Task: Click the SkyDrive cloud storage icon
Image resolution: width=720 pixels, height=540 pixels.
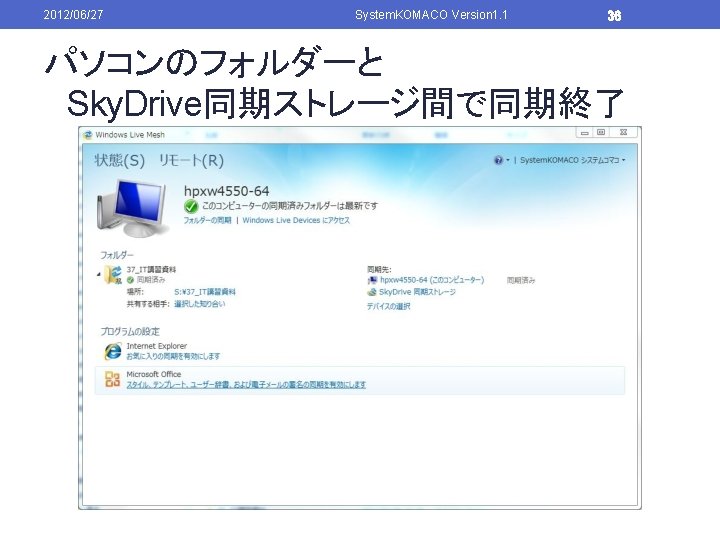Action: [372, 292]
